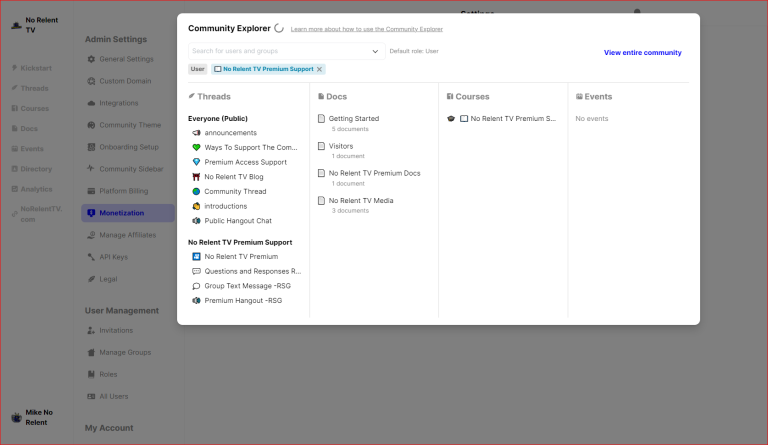Click the globe icon next to Community Thread
Viewport: 768px width, 445px height.
coord(196,191)
